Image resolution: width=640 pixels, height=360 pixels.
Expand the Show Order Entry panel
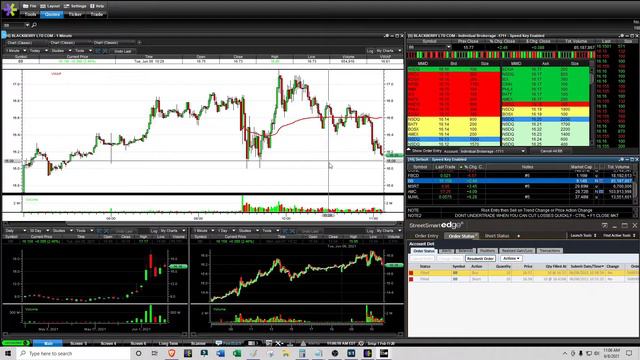(x=424, y=151)
